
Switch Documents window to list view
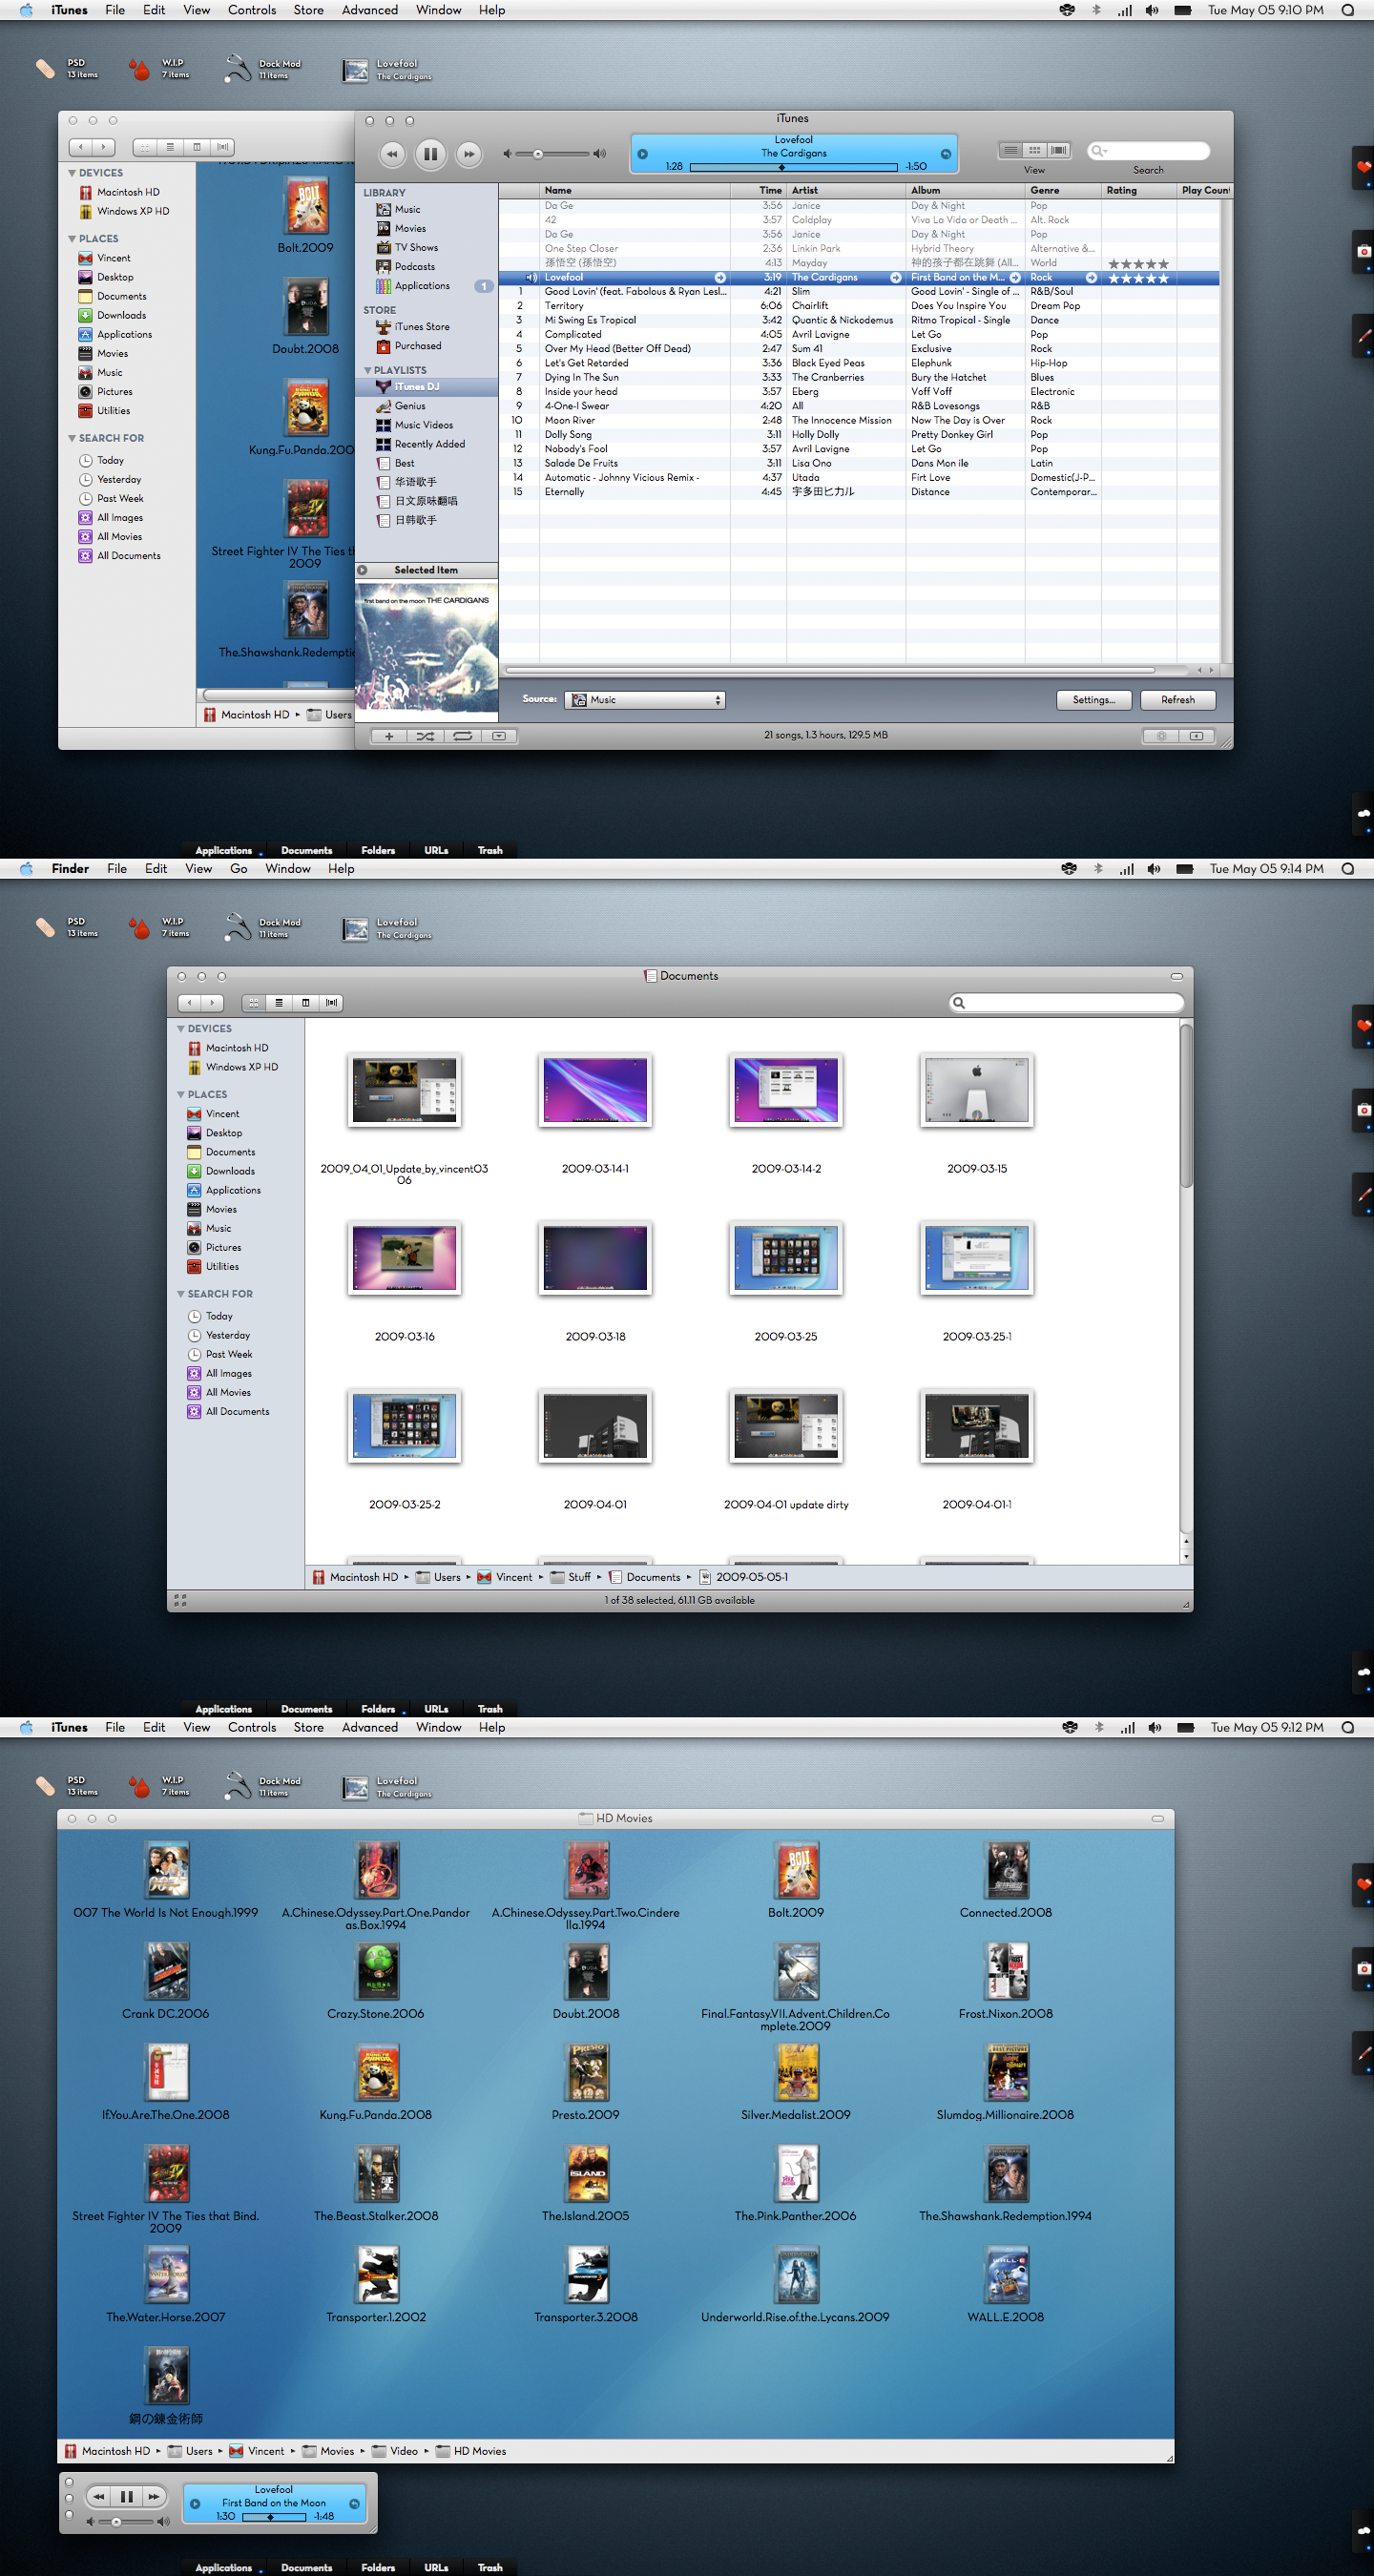[x=279, y=1003]
